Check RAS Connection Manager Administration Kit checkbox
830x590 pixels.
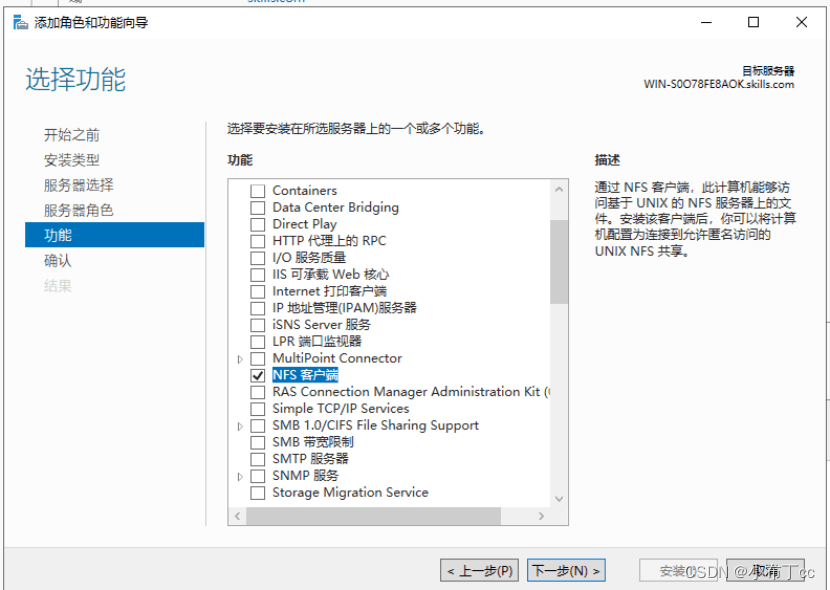pyautogui.click(x=258, y=392)
